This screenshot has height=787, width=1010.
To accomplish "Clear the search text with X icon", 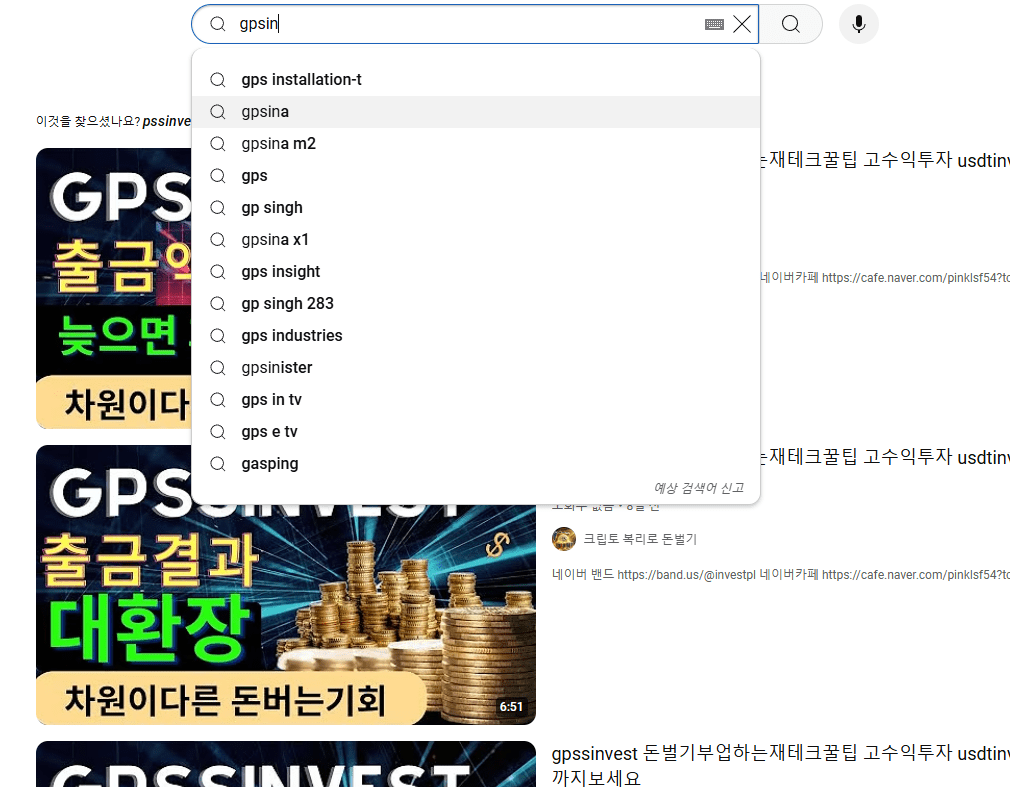I will pos(742,24).
